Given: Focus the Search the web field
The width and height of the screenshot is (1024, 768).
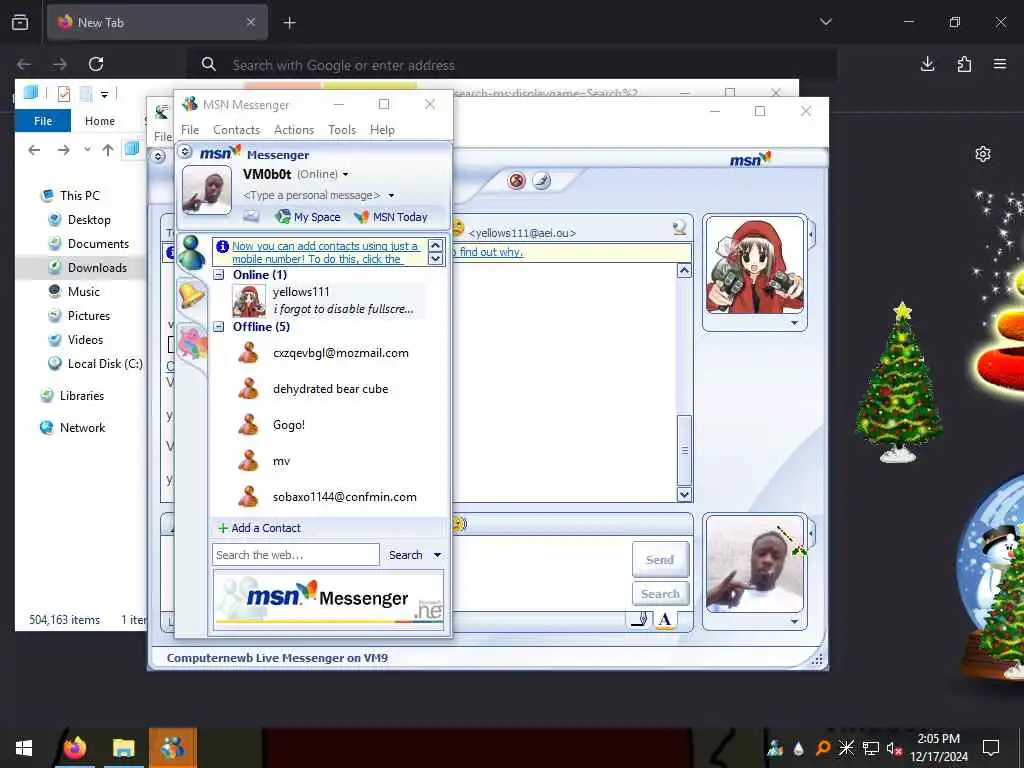Looking at the screenshot, I should click(x=295, y=554).
